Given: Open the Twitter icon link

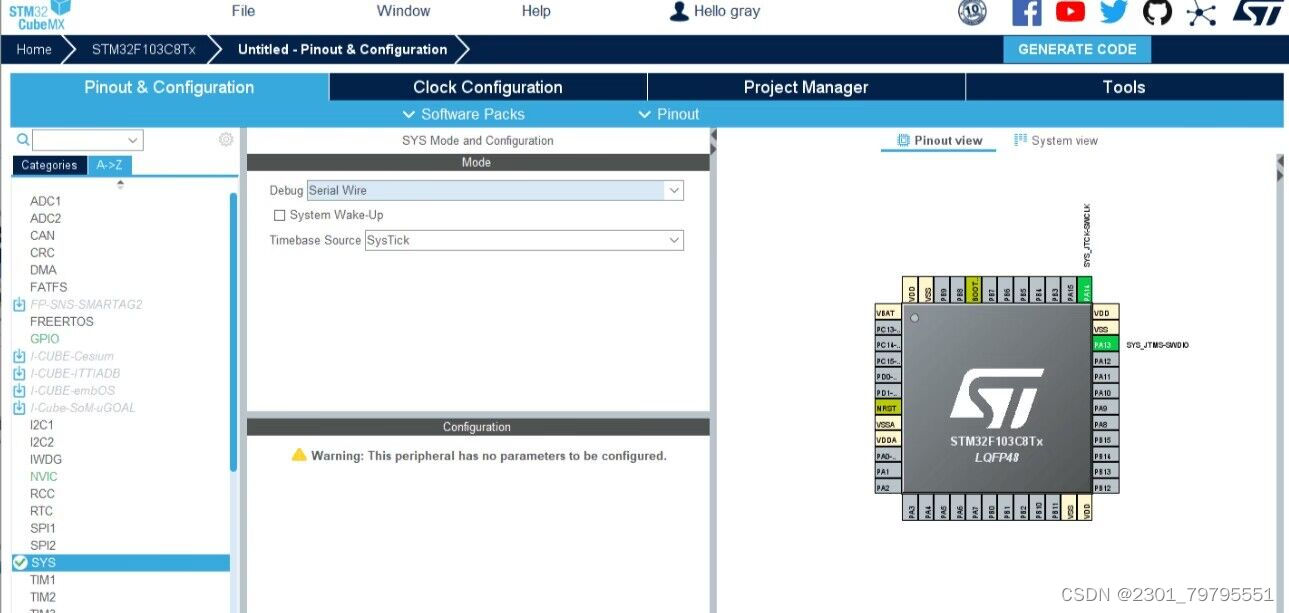Looking at the screenshot, I should click(x=1114, y=12).
